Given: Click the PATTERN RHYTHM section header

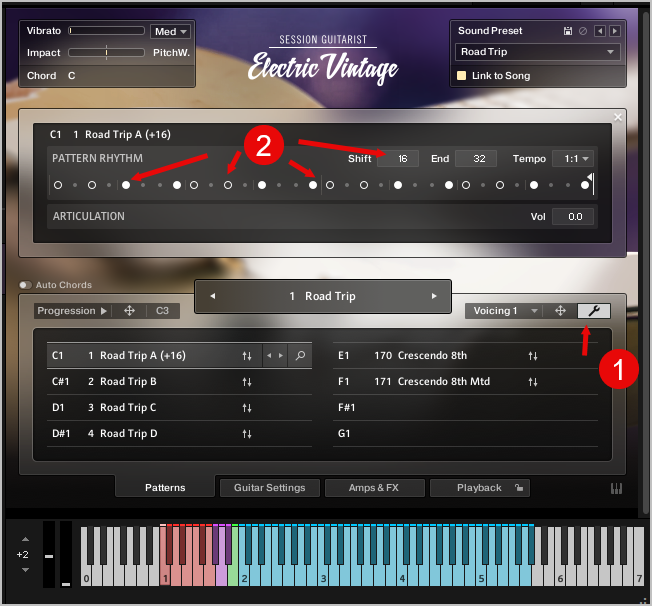Looking at the screenshot, I should click(97, 158).
